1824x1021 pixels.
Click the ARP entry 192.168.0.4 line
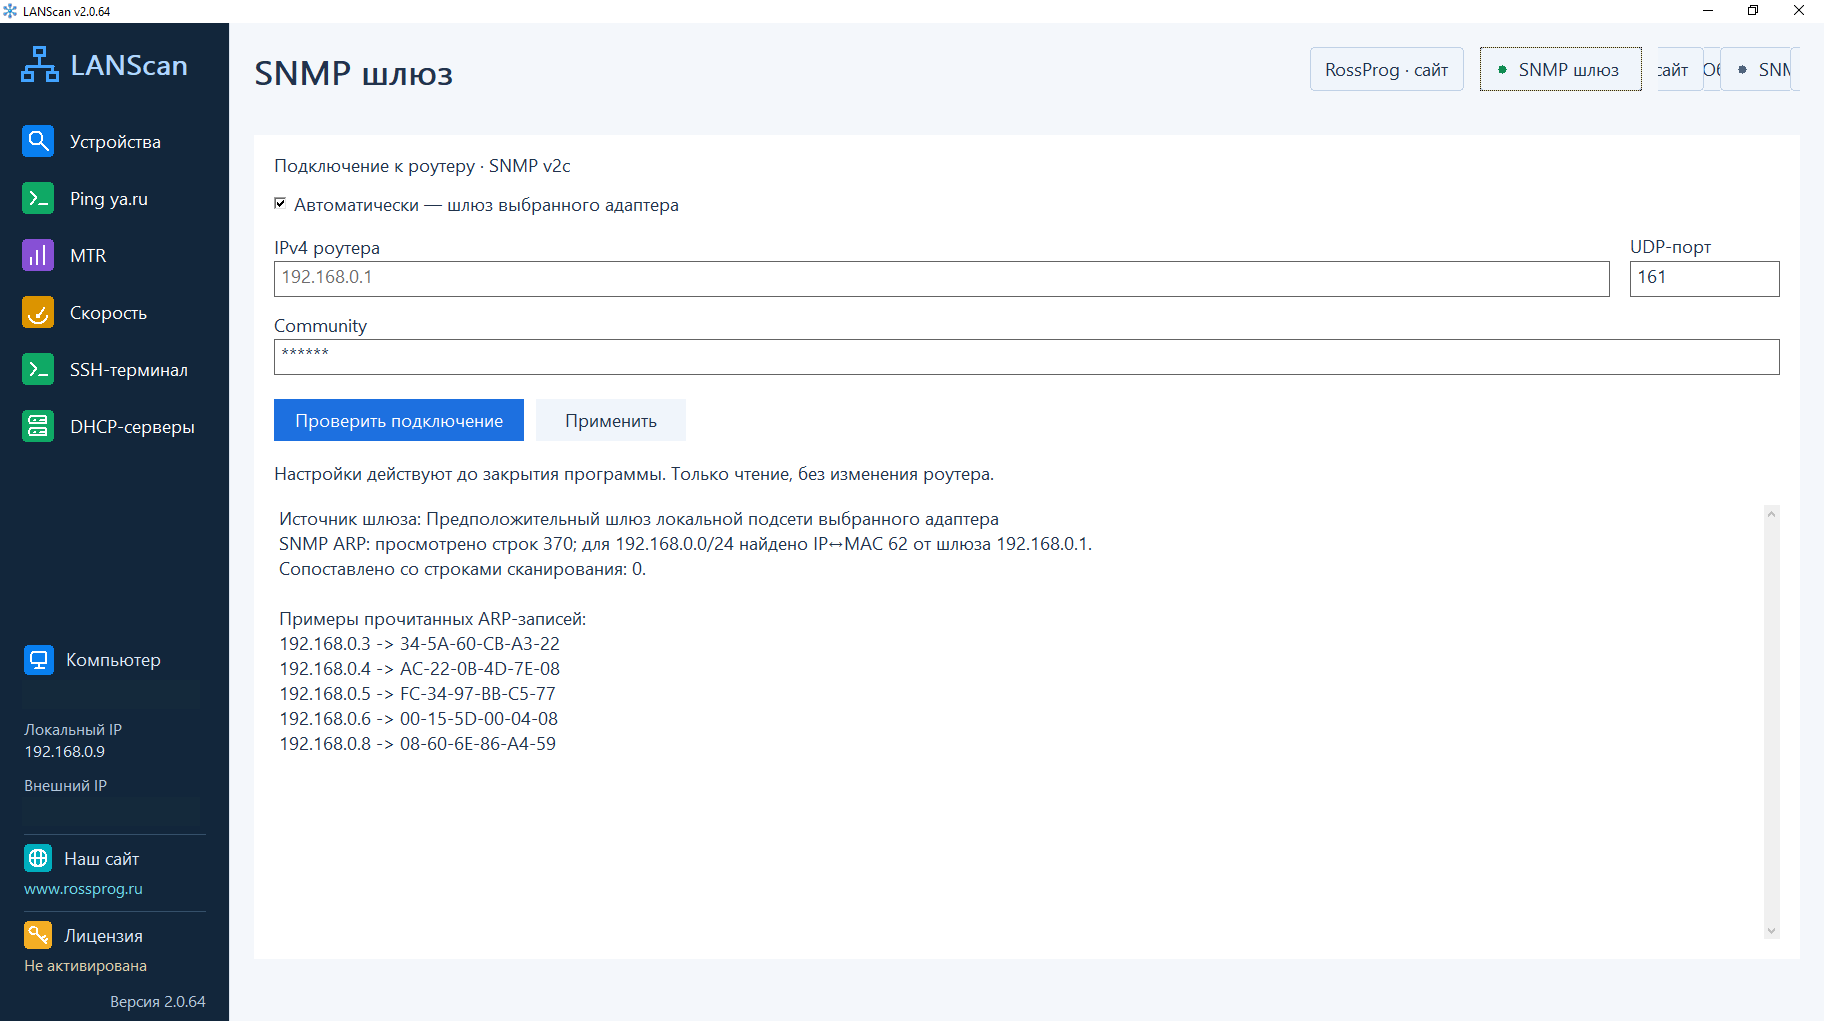[x=419, y=668]
